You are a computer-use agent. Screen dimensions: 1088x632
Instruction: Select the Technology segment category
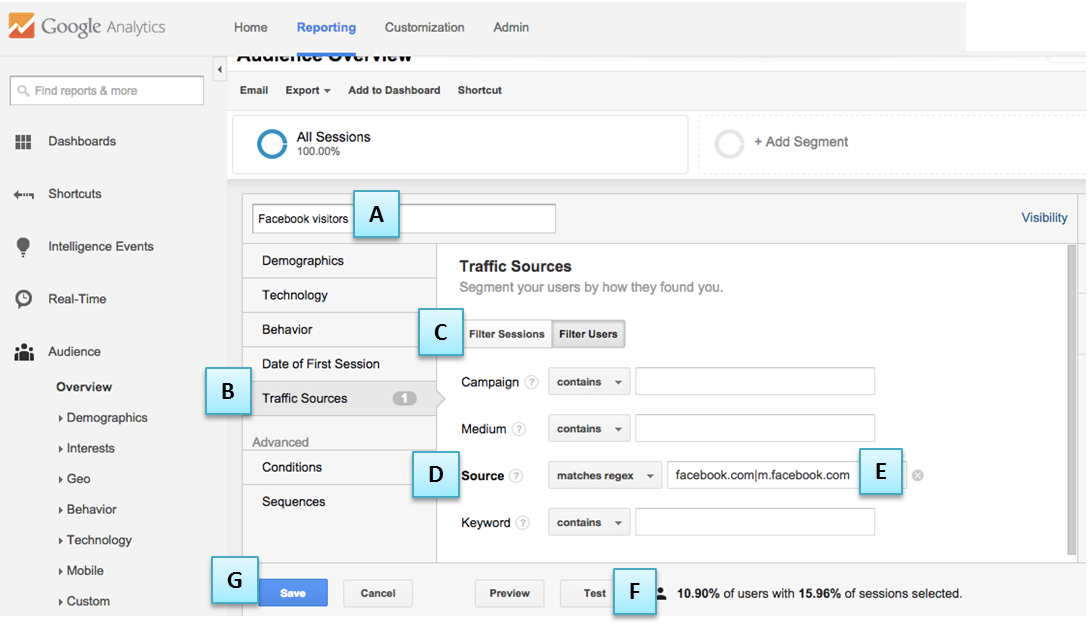tap(339, 296)
